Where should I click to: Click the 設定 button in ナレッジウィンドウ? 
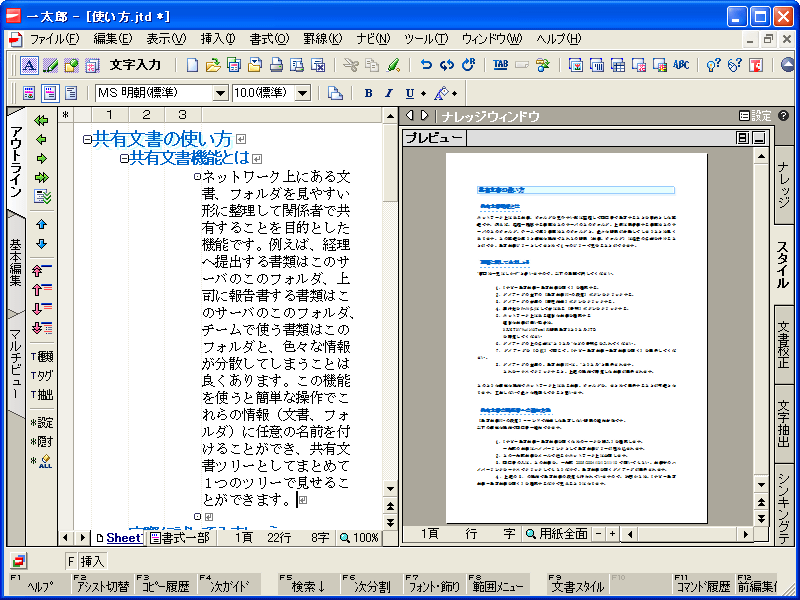pos(756,116)
